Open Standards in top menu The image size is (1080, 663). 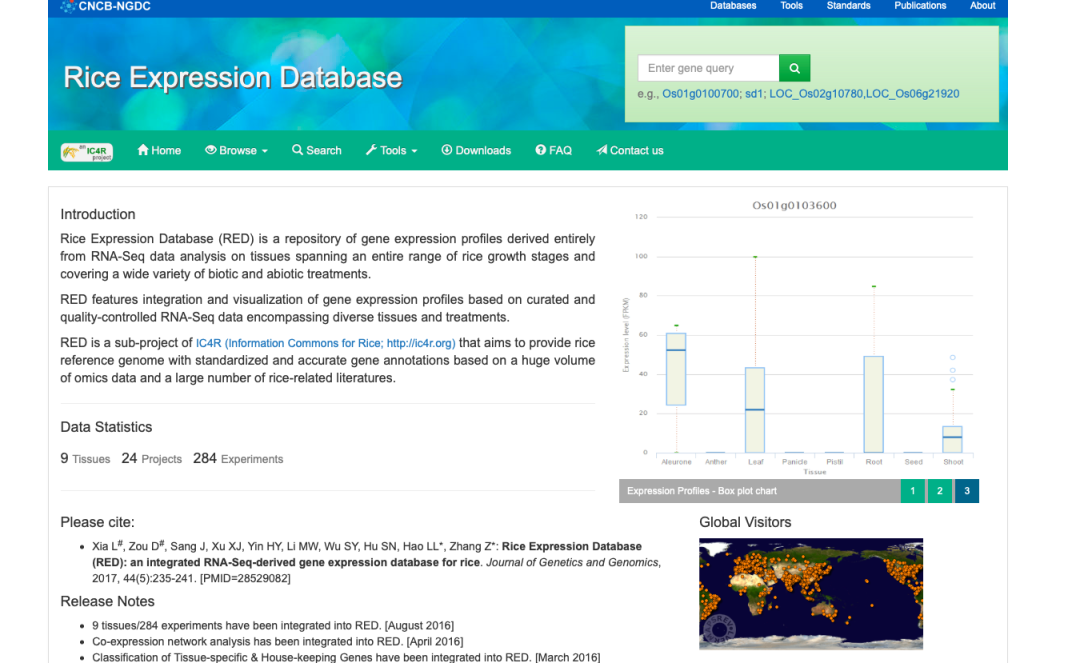pyautogui.click(x=848, y=6)
